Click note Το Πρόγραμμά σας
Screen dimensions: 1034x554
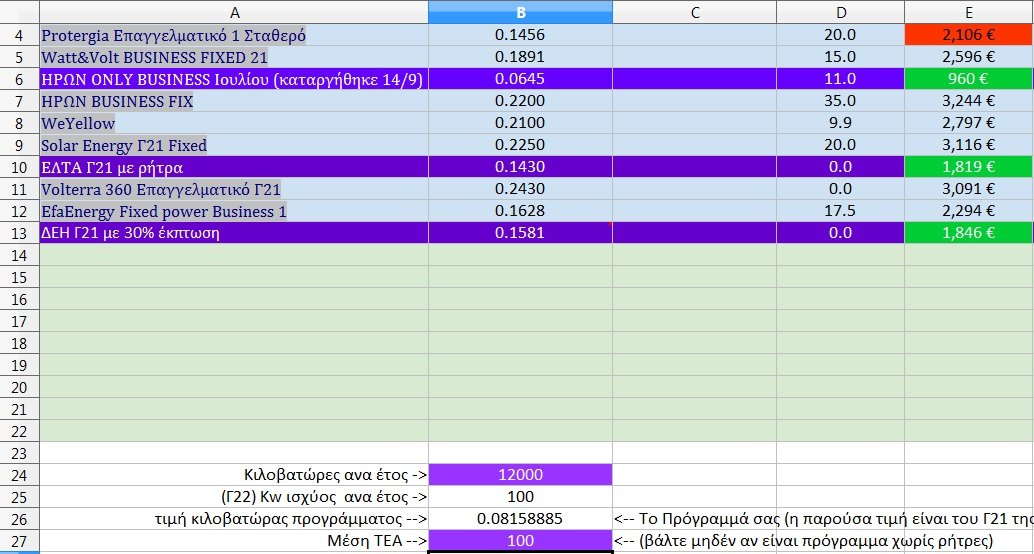pos(823,519)
